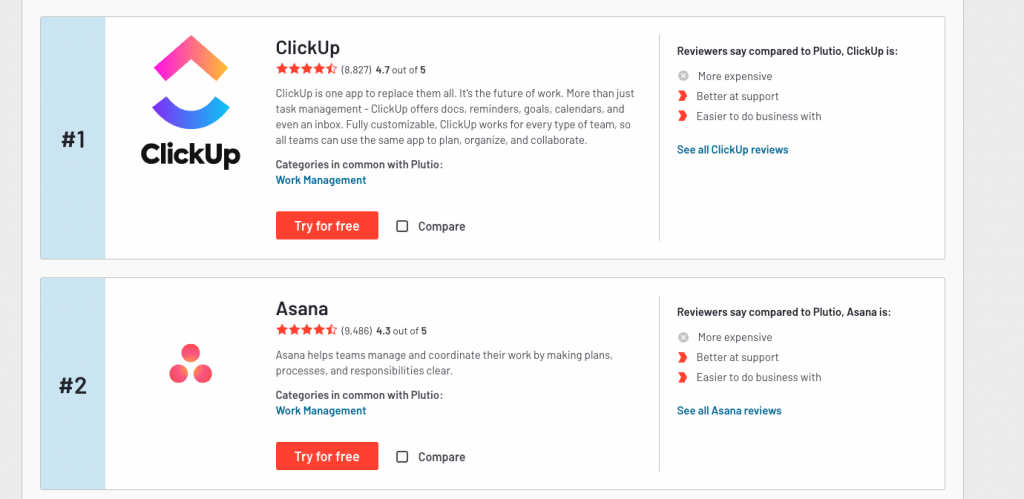The width and height of the screenshot is (1024, 499).
Task: Click Asana 'More expensive' gray icon
Action: coord(683,337)
